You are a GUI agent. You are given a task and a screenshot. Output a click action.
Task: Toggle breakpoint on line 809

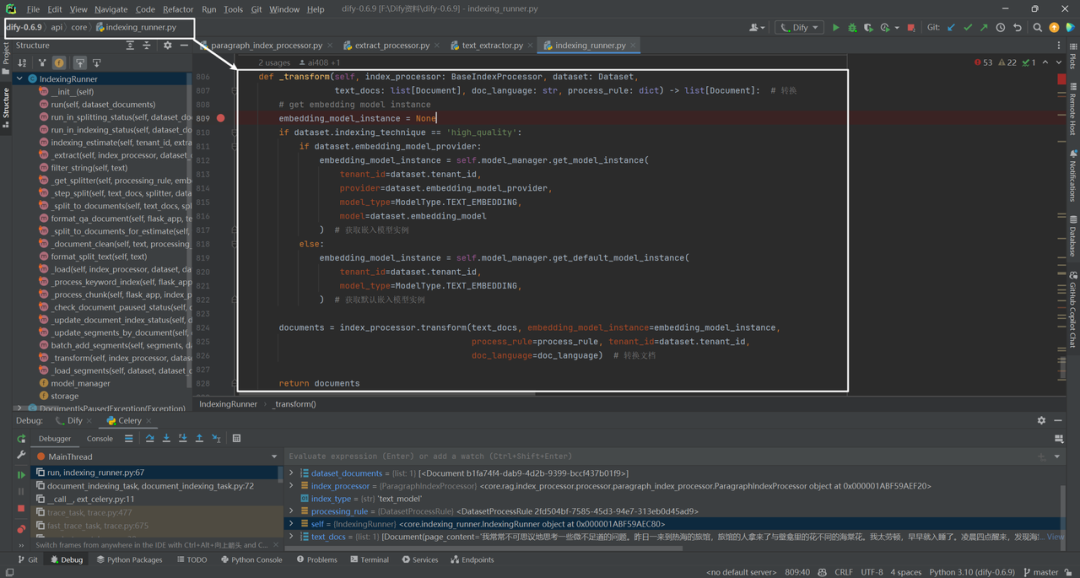click(x=220, y=118)
